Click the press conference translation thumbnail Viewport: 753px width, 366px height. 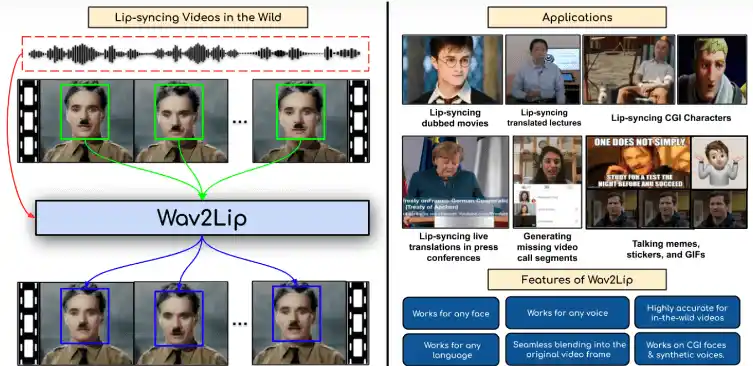pyautogui.click(x=455, y=182)
